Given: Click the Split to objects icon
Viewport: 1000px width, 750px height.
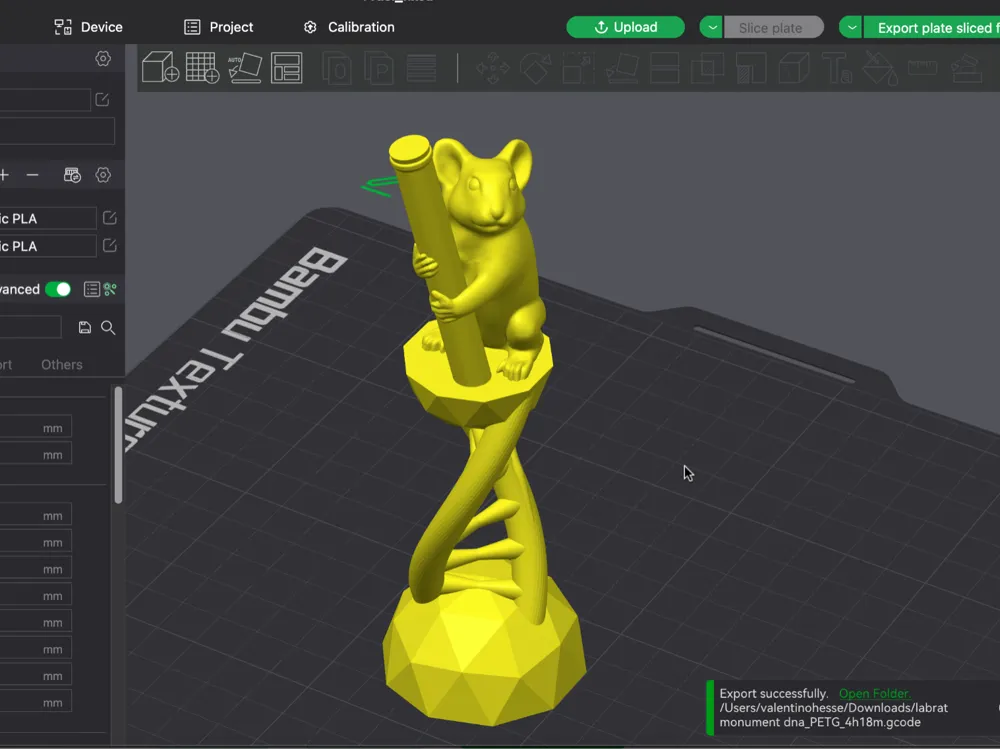Looking at the screenshot, I should pyautogui.click(x=337, y=68).
